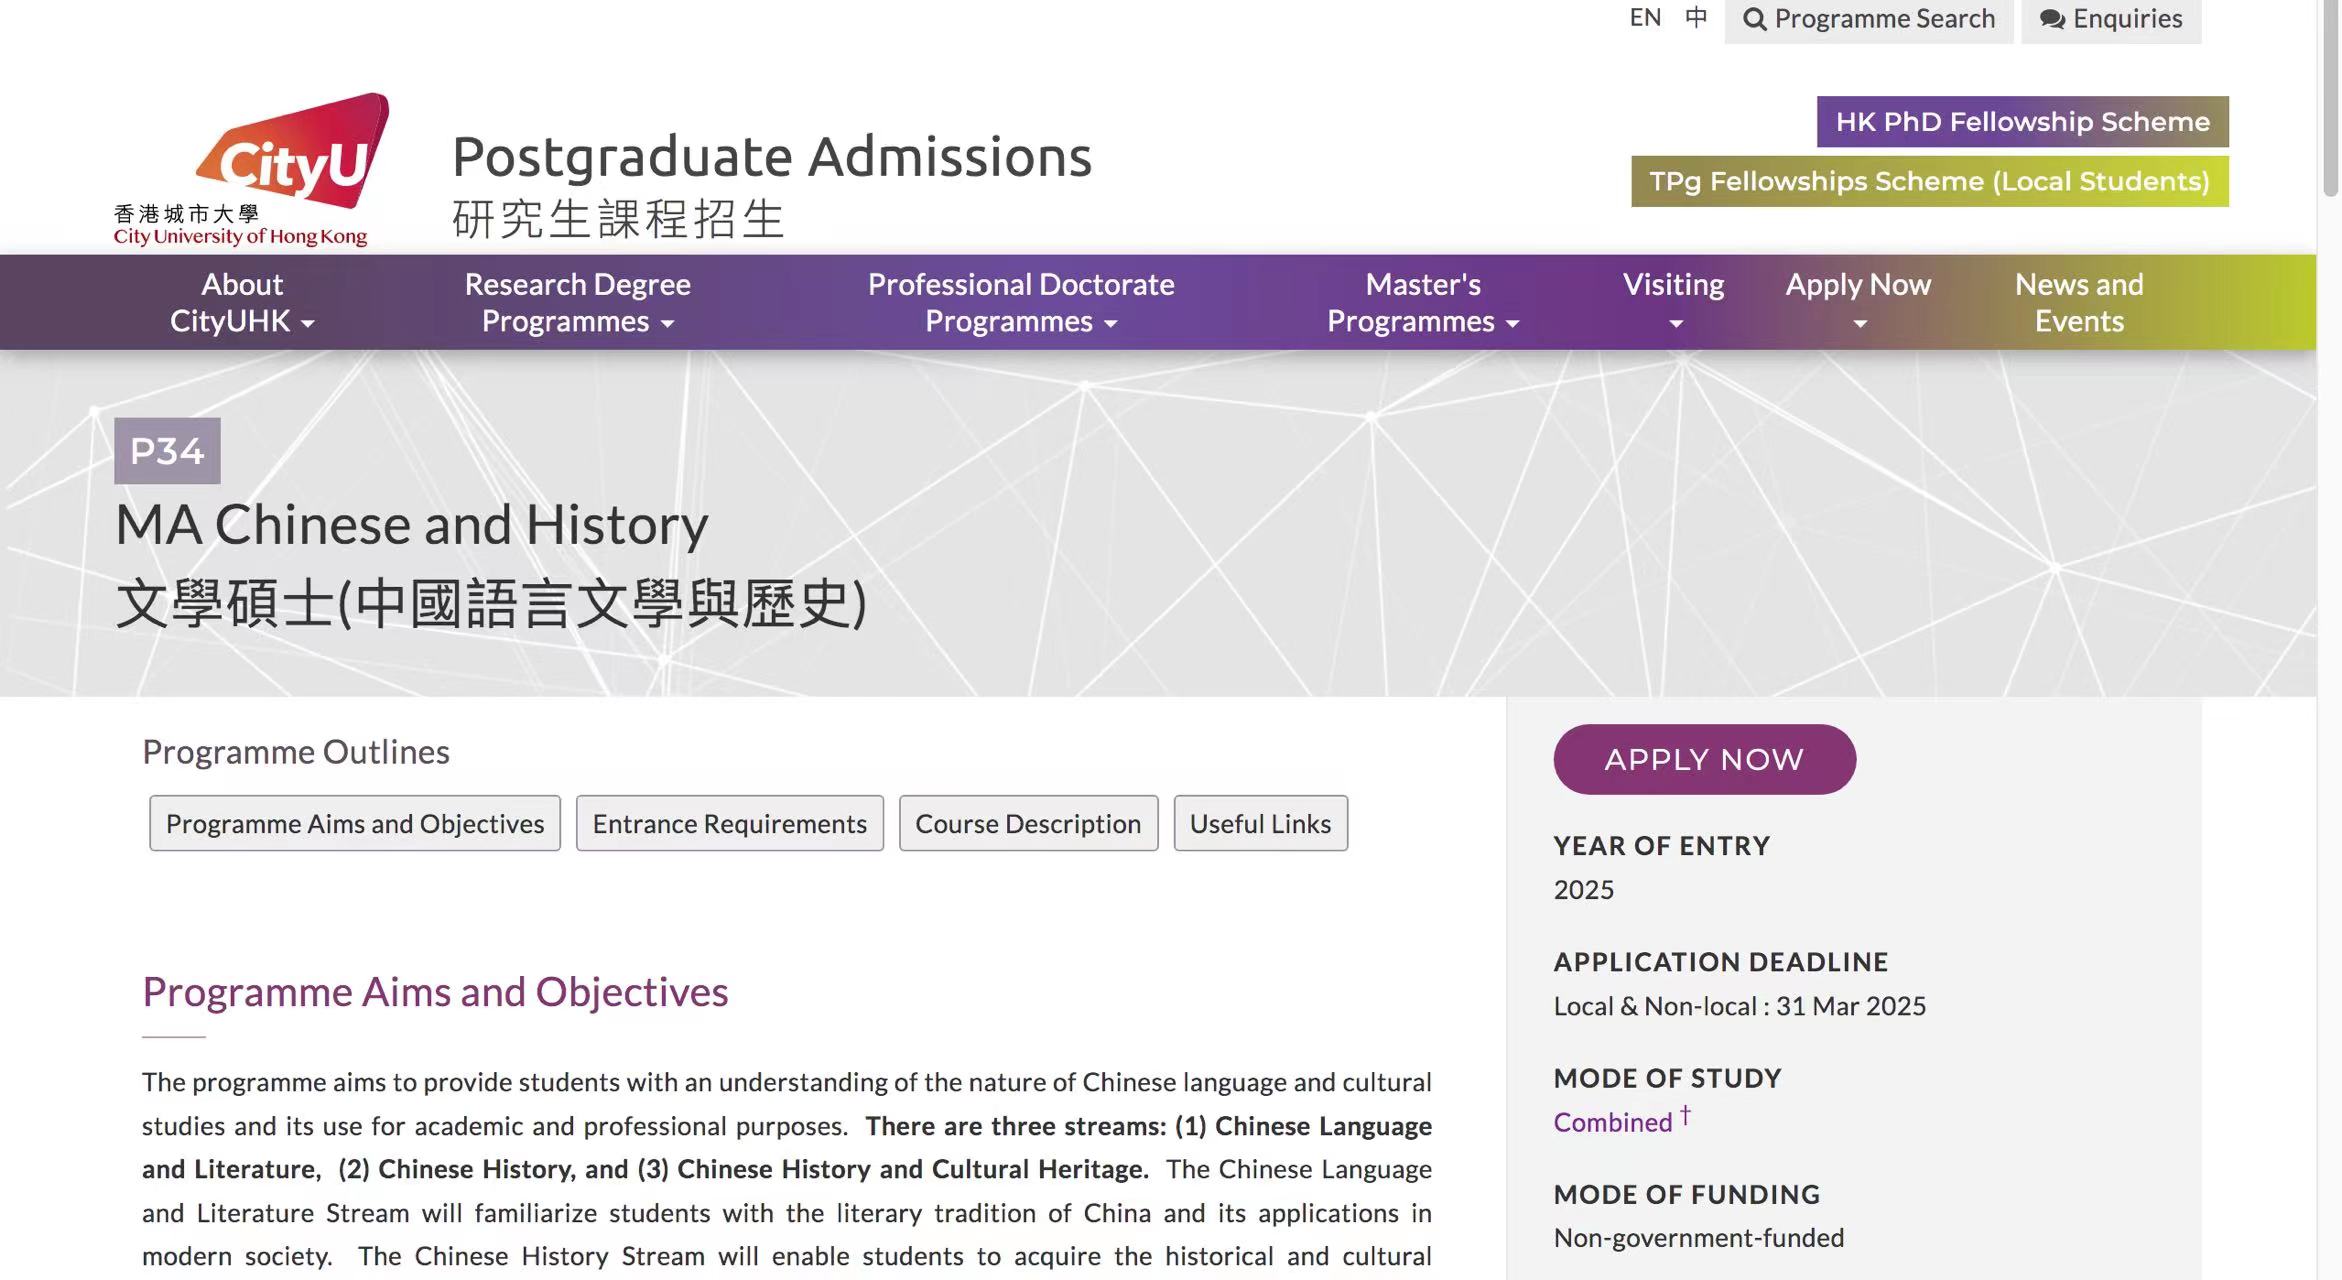This screenshot has width=2342, height=1280.
Task: Open the Master's Programmes dropdown
Action: (x=1422, y=302)
